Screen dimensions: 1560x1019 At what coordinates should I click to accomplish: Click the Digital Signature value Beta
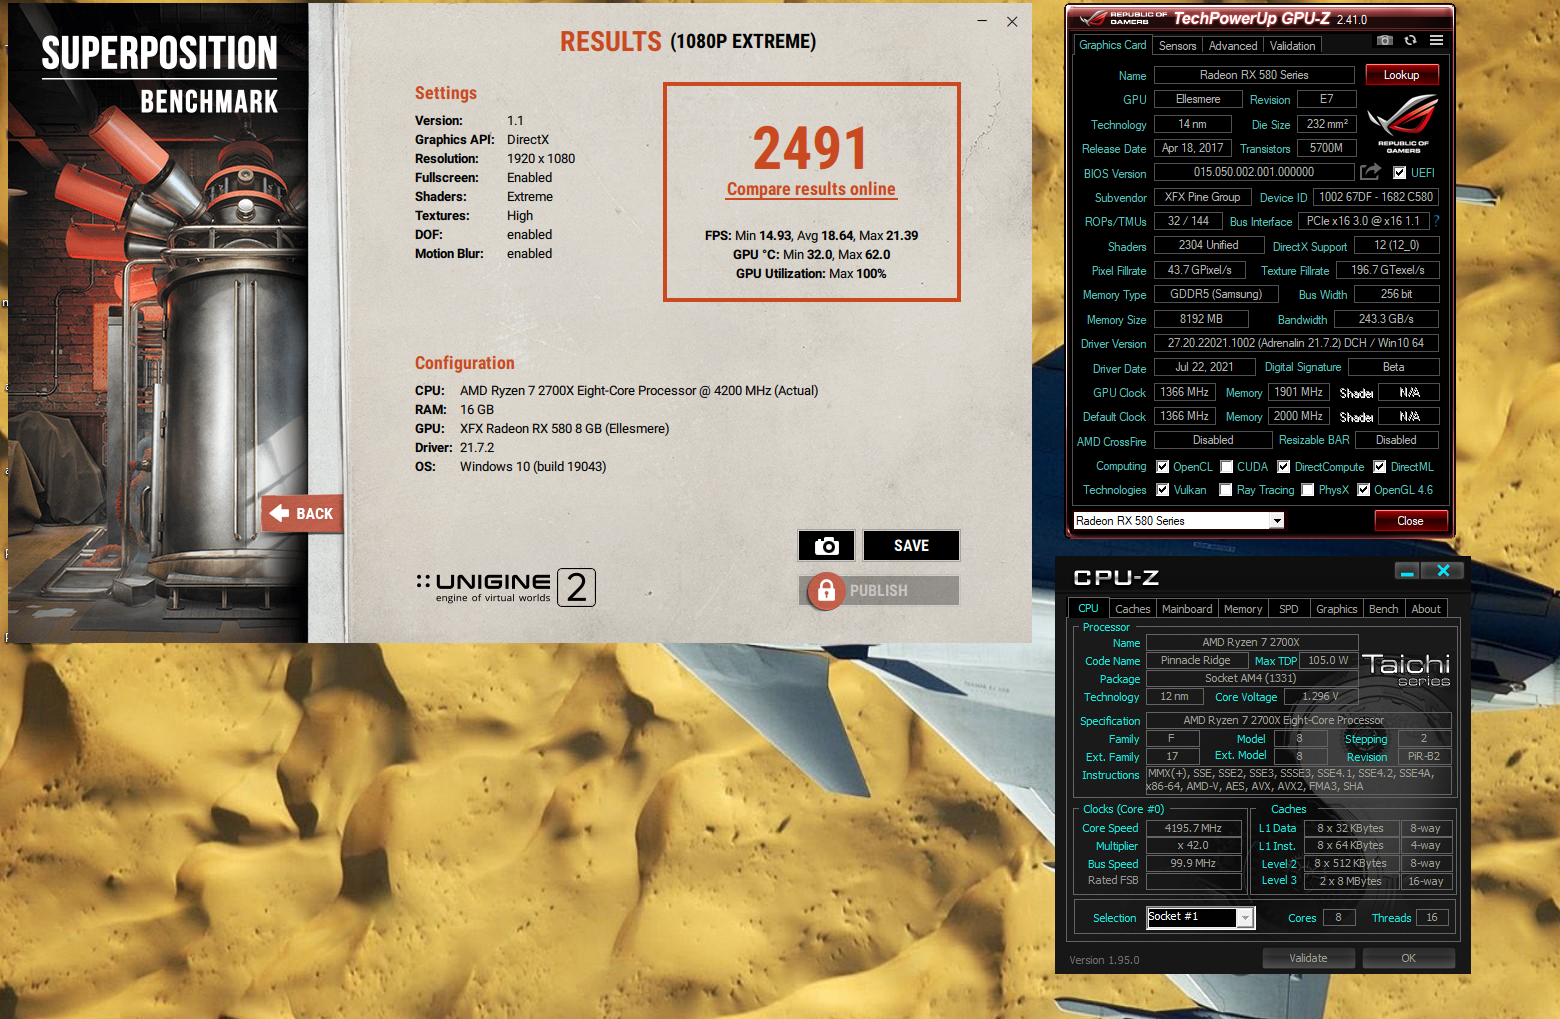pyautogui.click(x=1394, y=367)
